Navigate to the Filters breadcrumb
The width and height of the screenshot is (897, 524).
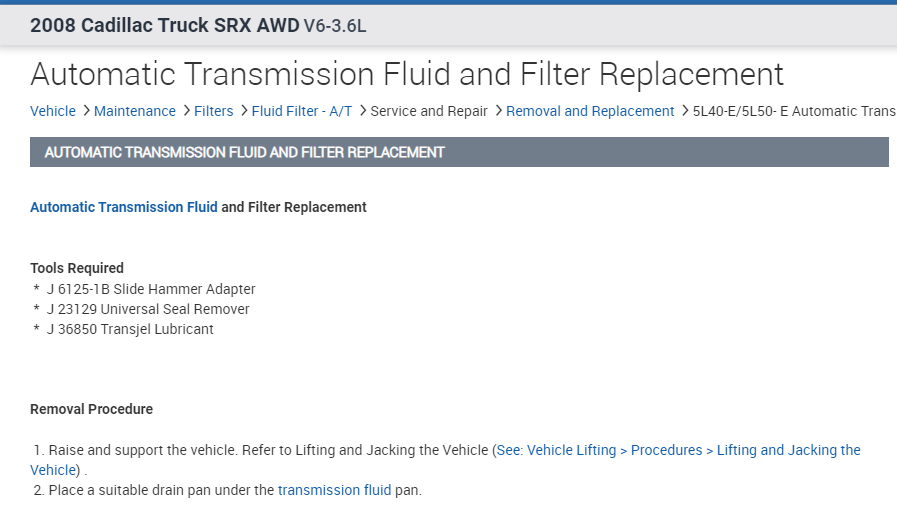214,111
